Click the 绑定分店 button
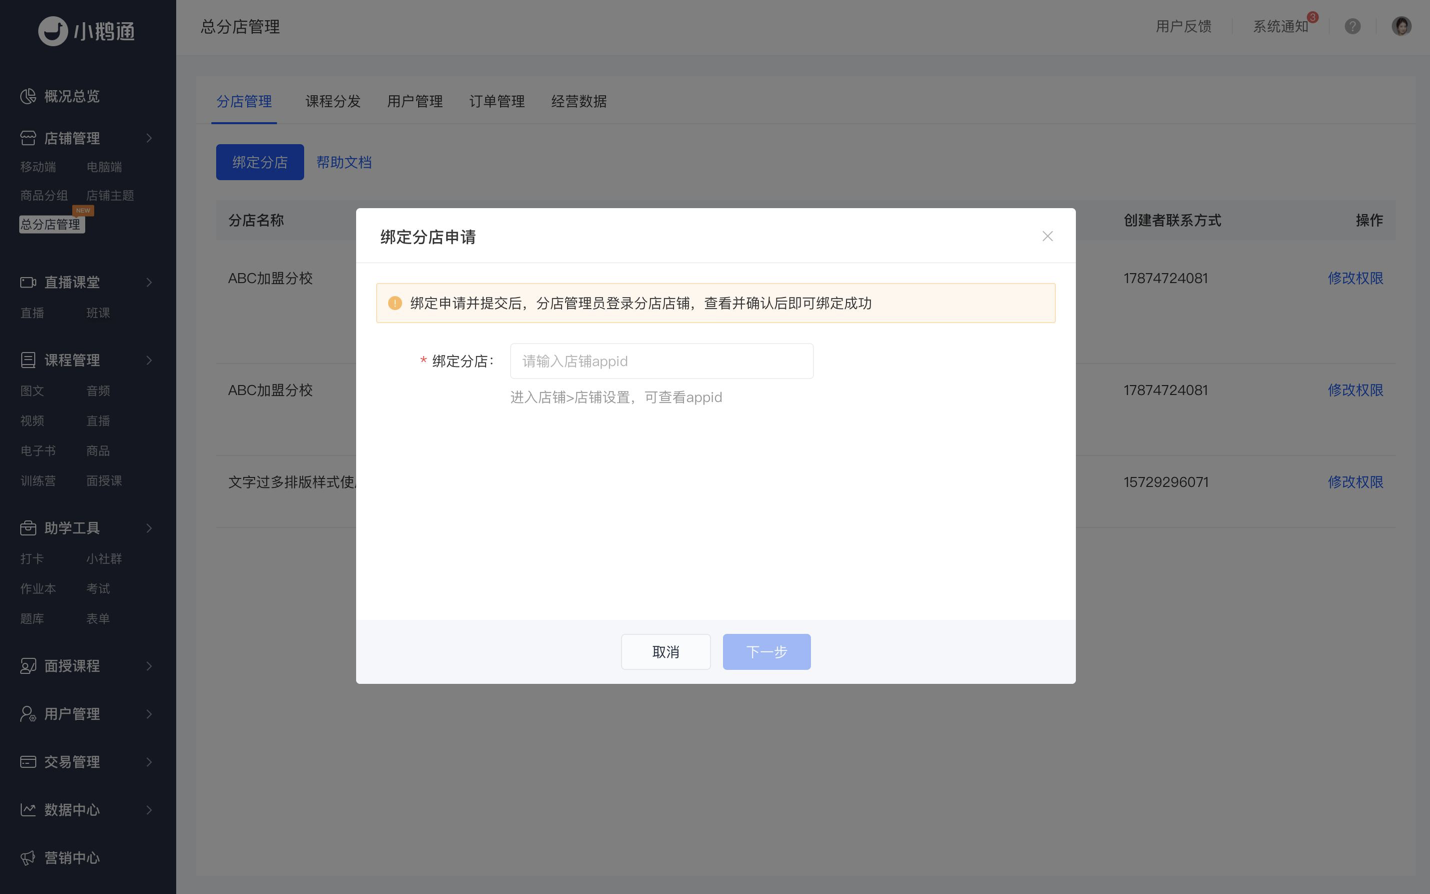Viewport: 1430px width, 894px height. [260, 162]
